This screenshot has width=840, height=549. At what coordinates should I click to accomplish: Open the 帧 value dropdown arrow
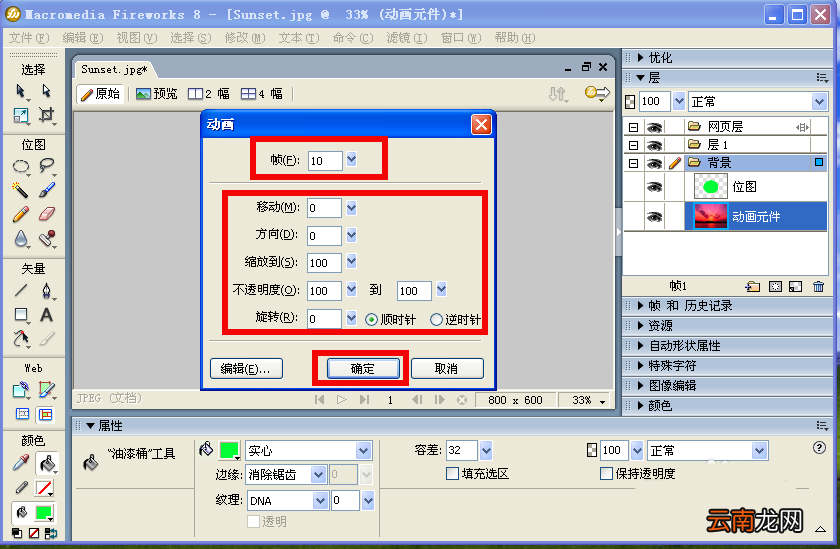coord(351,159)
